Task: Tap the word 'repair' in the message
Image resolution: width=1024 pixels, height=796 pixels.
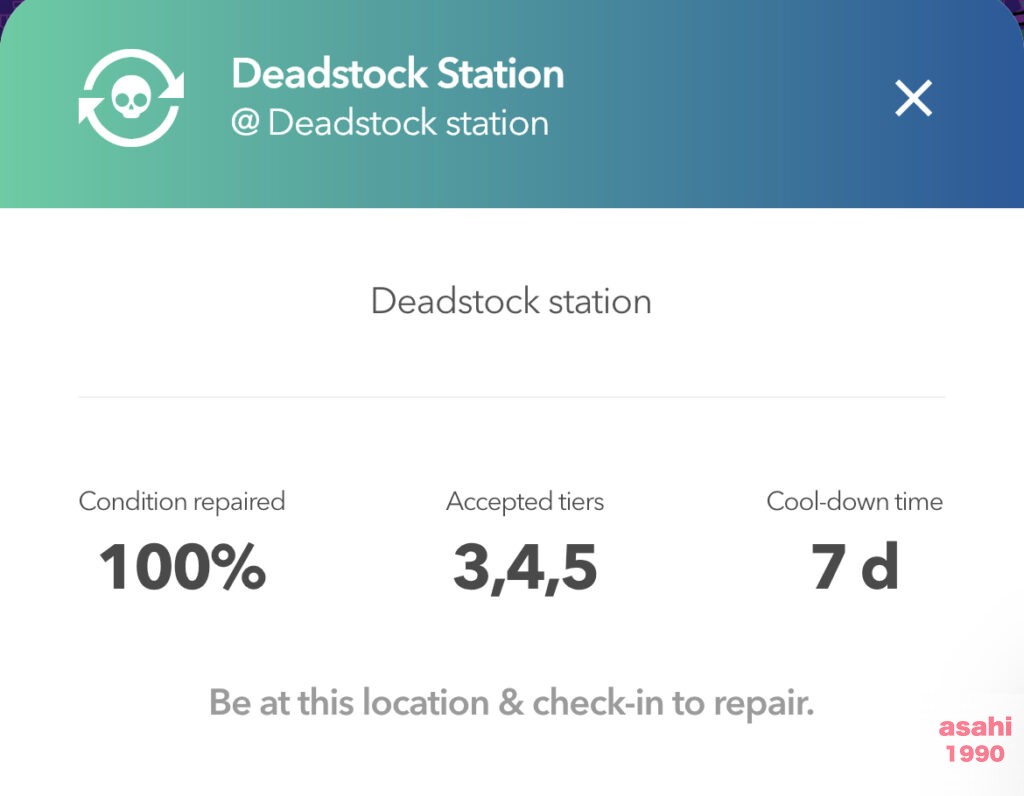Action: (x=763, y=705)
